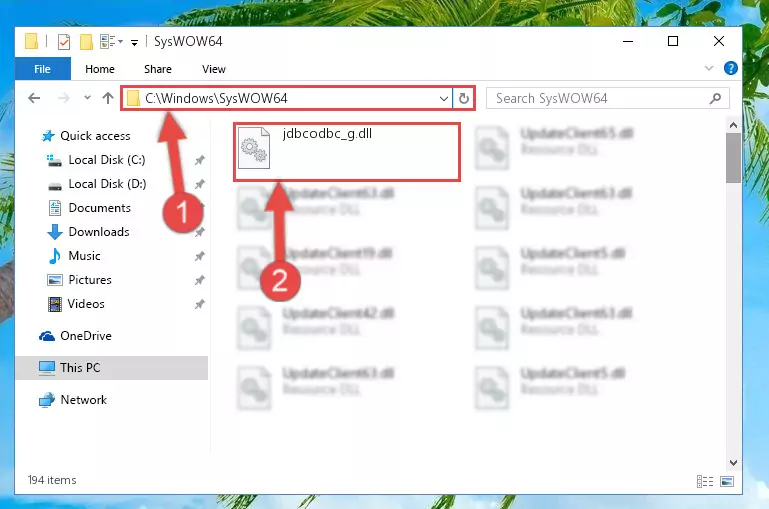Click the vertical scrollbar thumb
Viewport: 769px width, 509px height.
tap(733, 158)
